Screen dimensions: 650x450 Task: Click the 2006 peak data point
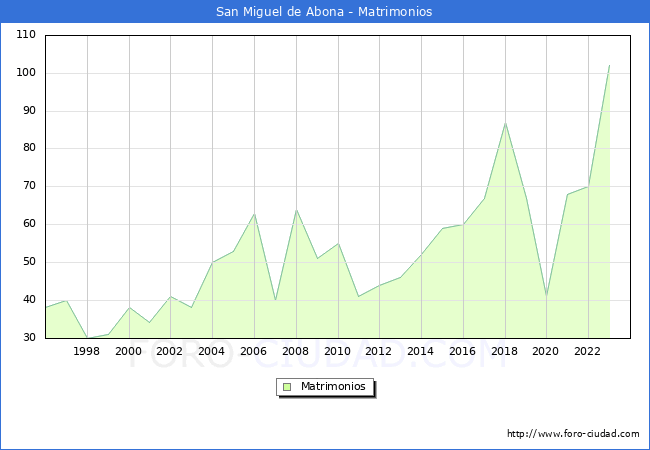pos(254,213)
